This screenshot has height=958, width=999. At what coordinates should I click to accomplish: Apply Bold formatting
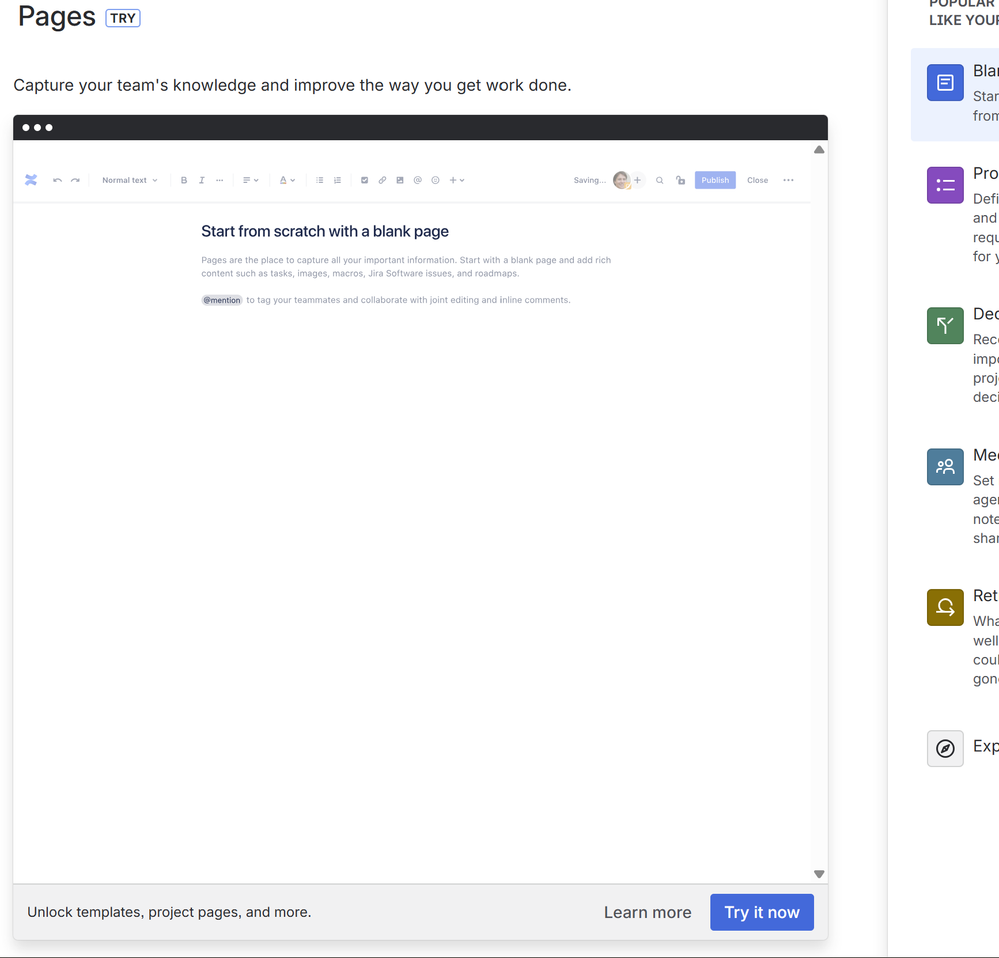click(x=184, y=180)
